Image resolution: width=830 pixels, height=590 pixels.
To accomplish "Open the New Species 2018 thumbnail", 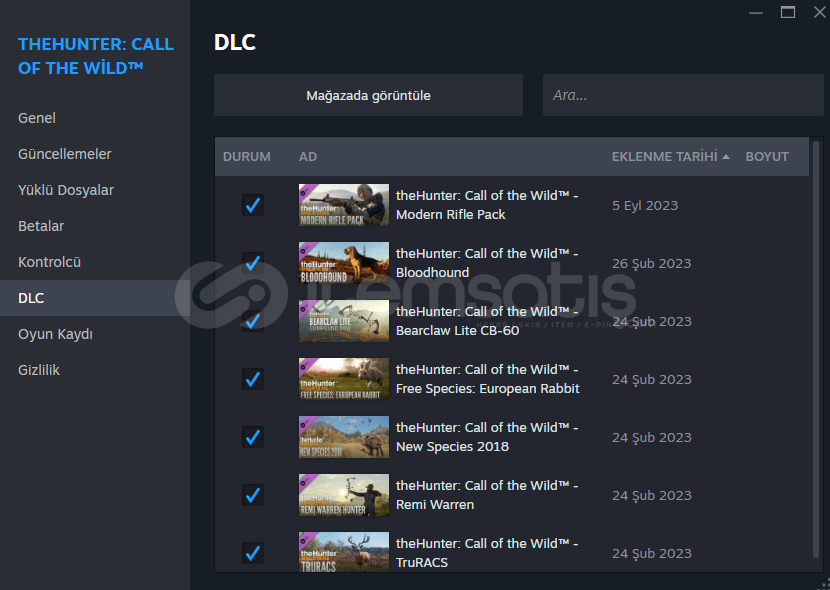I will pos(344,437).
